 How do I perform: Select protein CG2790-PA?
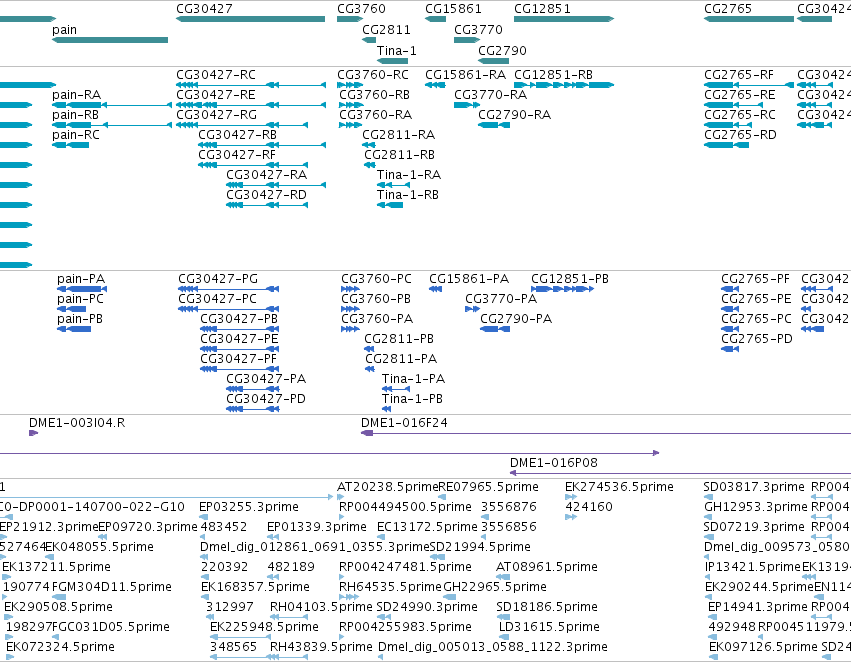click(495, 329)
